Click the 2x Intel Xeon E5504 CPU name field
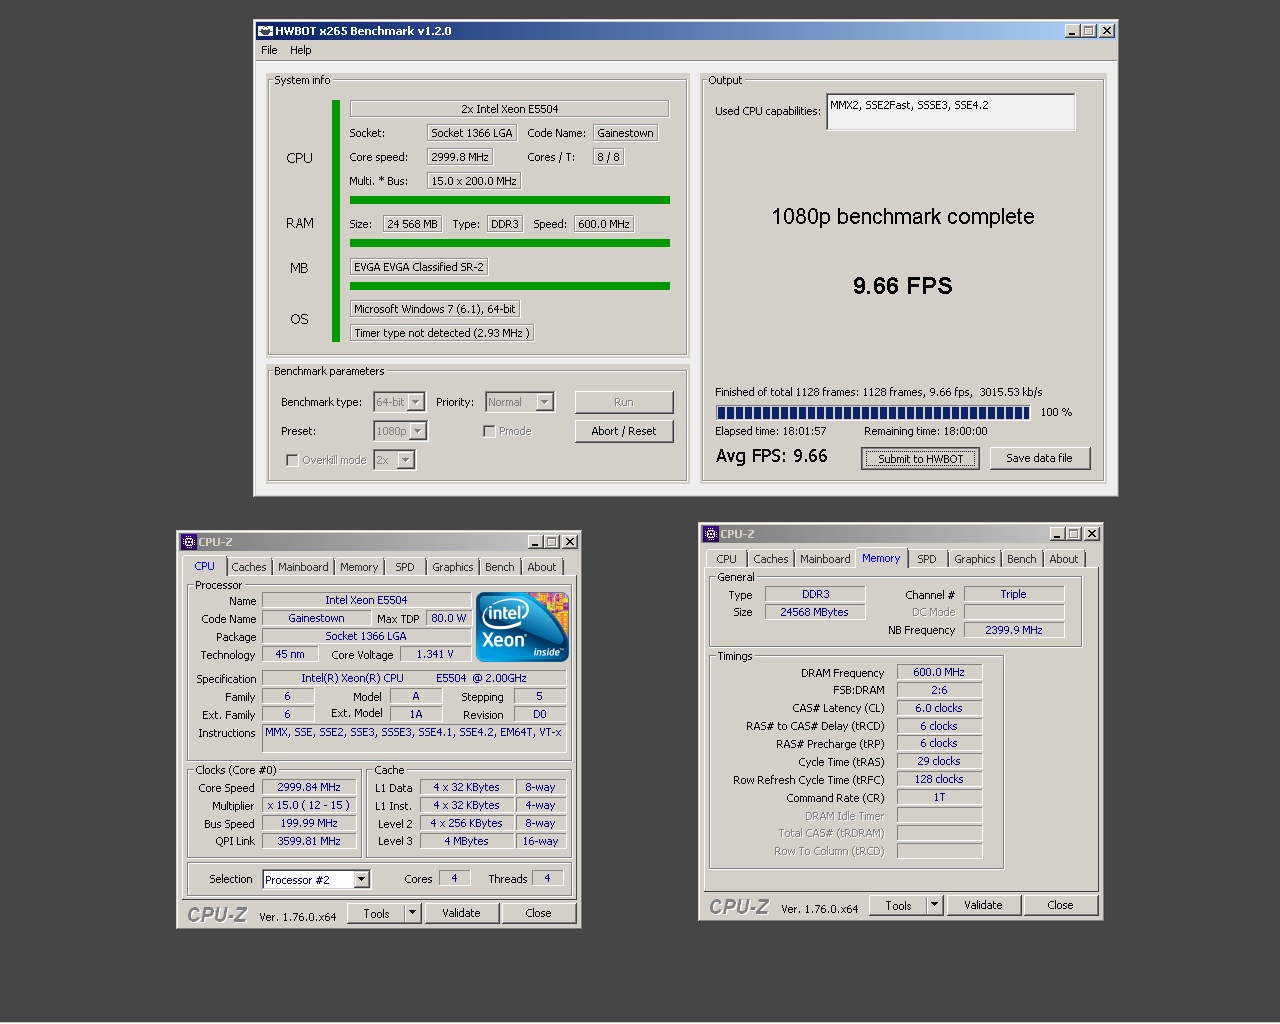The width and height of the screenshot is (1280, 1024). point(509,109)
